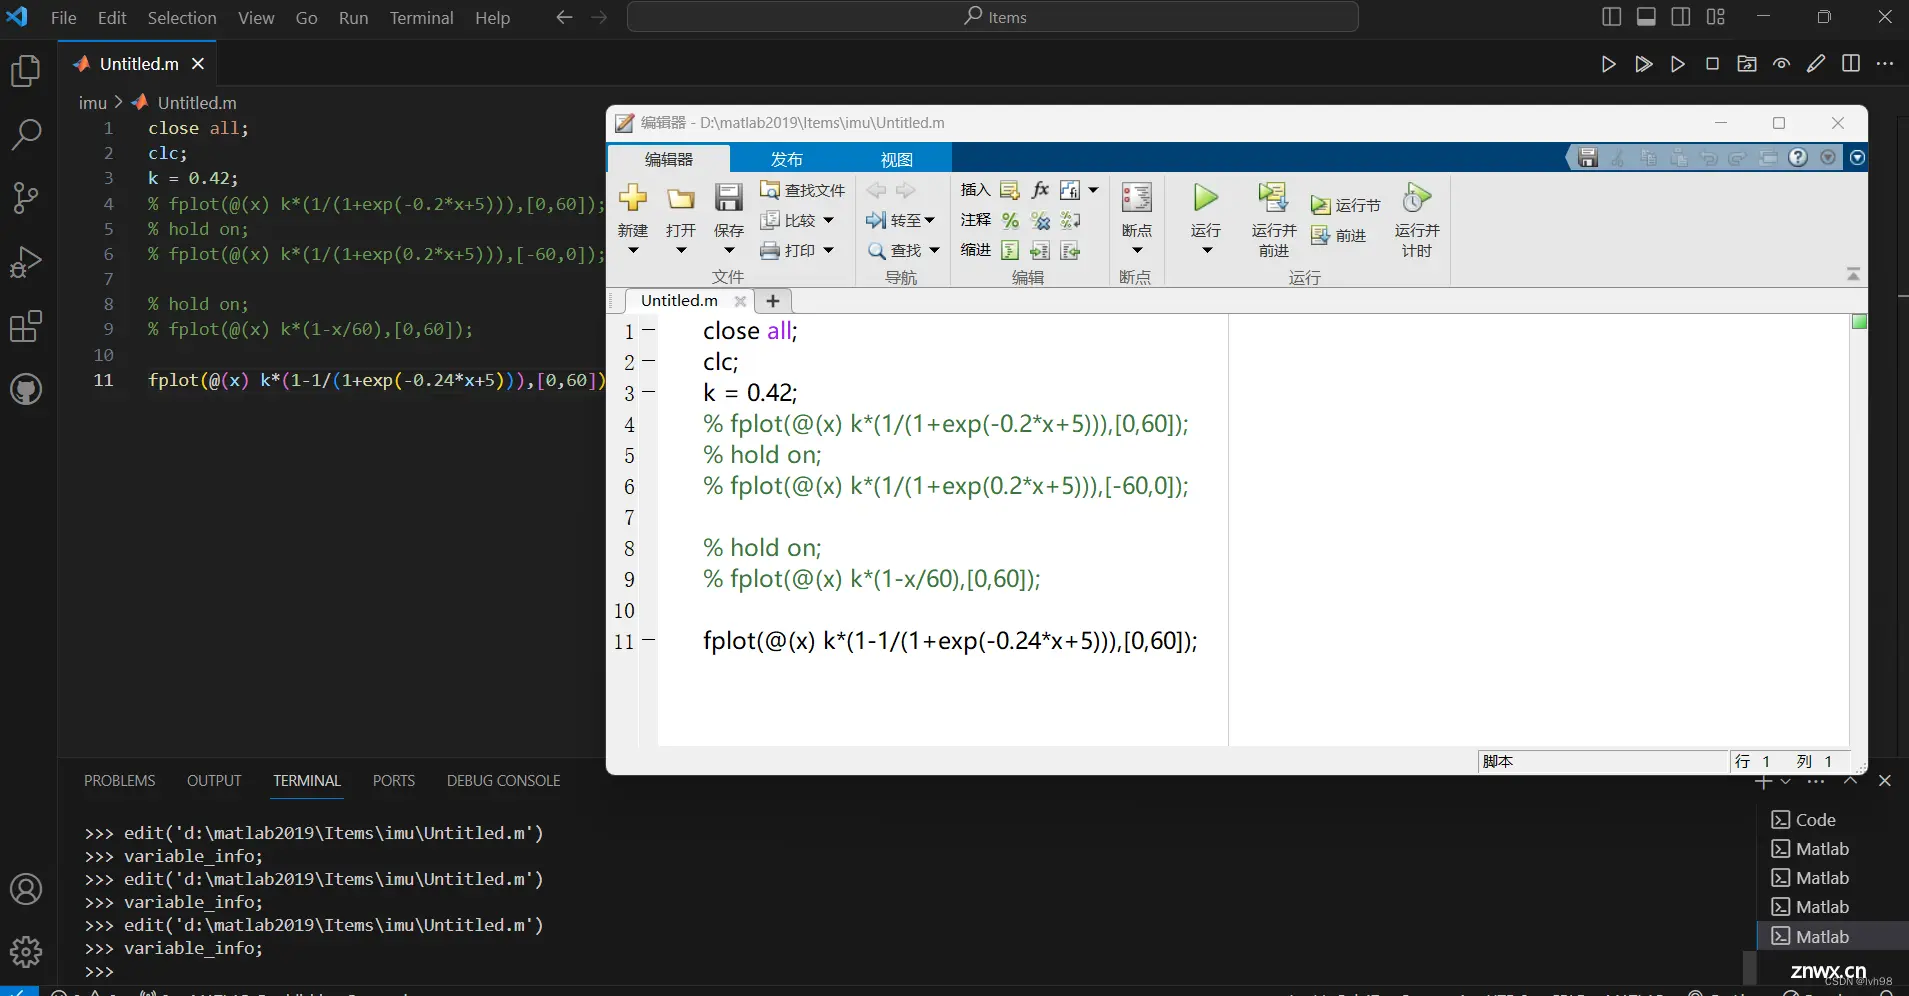The image size is (1909, 996).
Task: Click the Open (打开) folder icon in MATLAB
Action: (x=681, y=198)
